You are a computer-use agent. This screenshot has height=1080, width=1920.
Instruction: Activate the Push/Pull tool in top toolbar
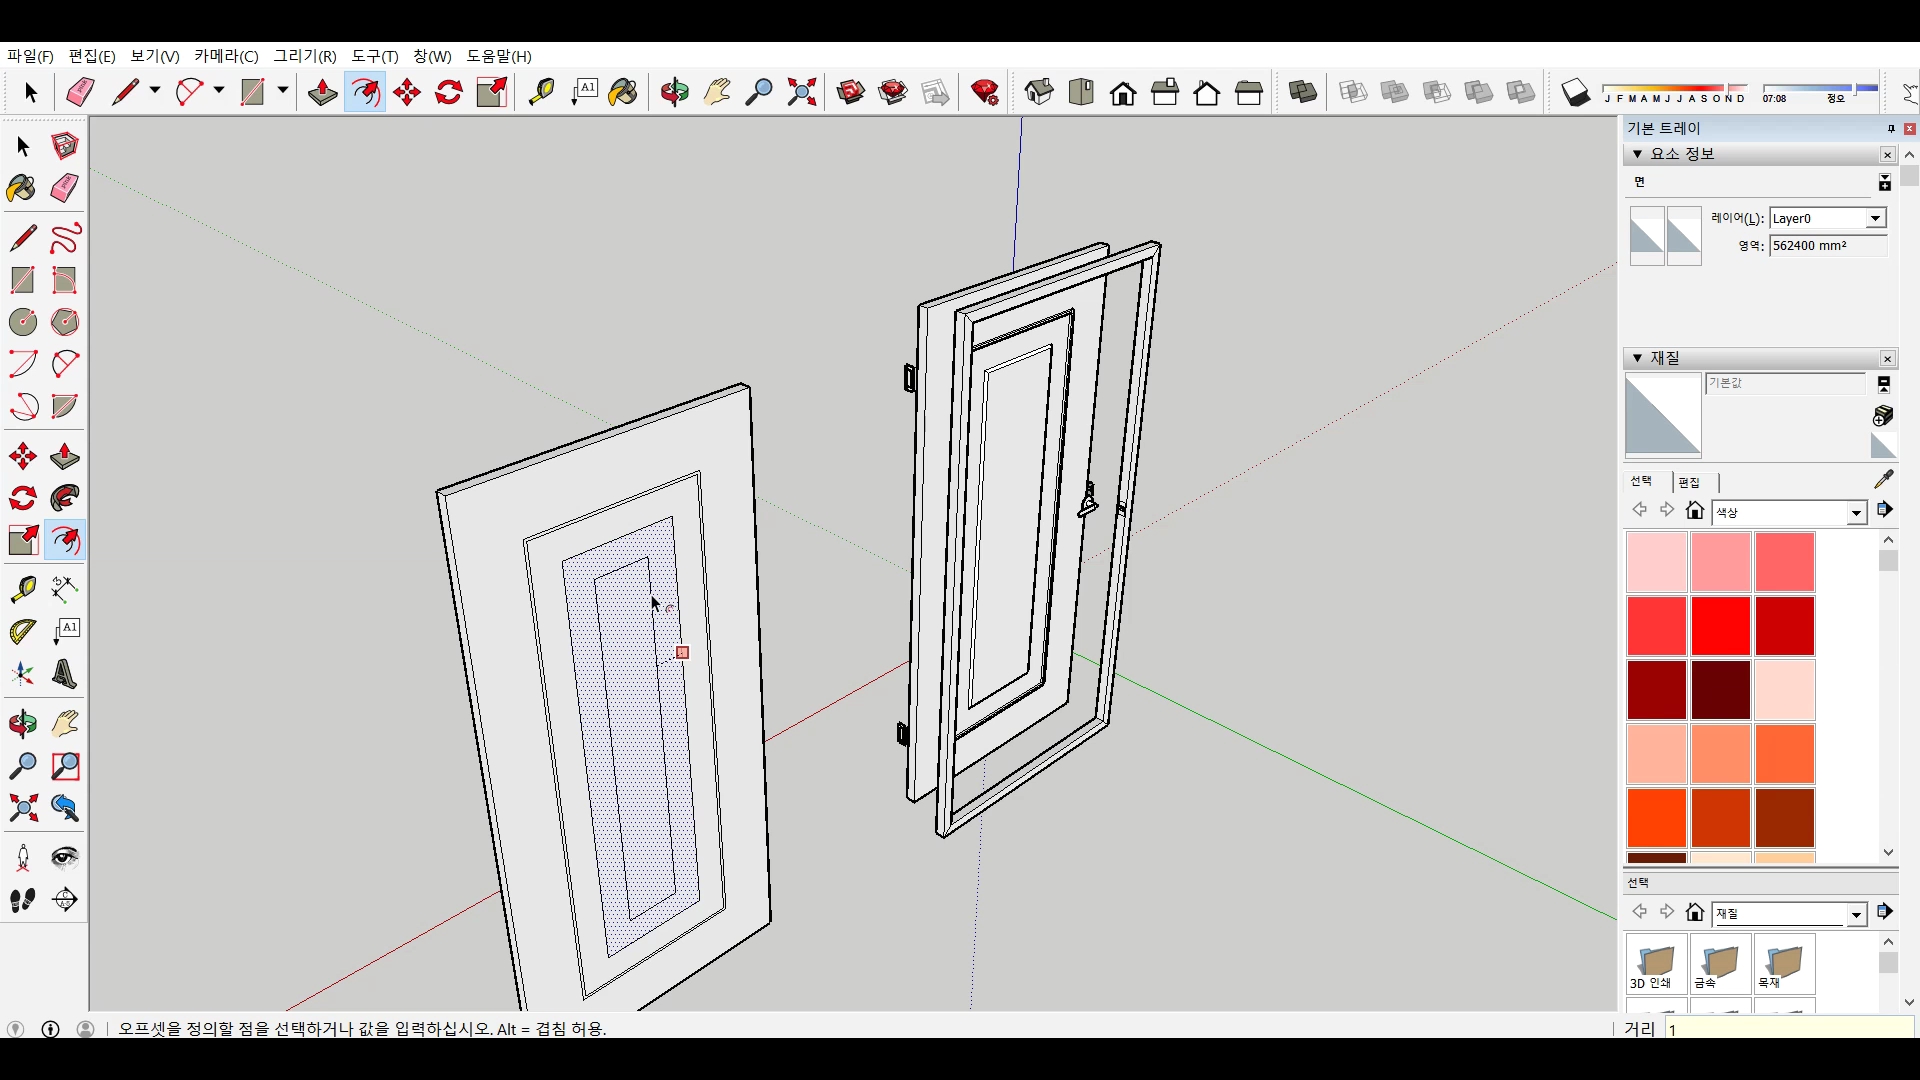coord(322,93)
